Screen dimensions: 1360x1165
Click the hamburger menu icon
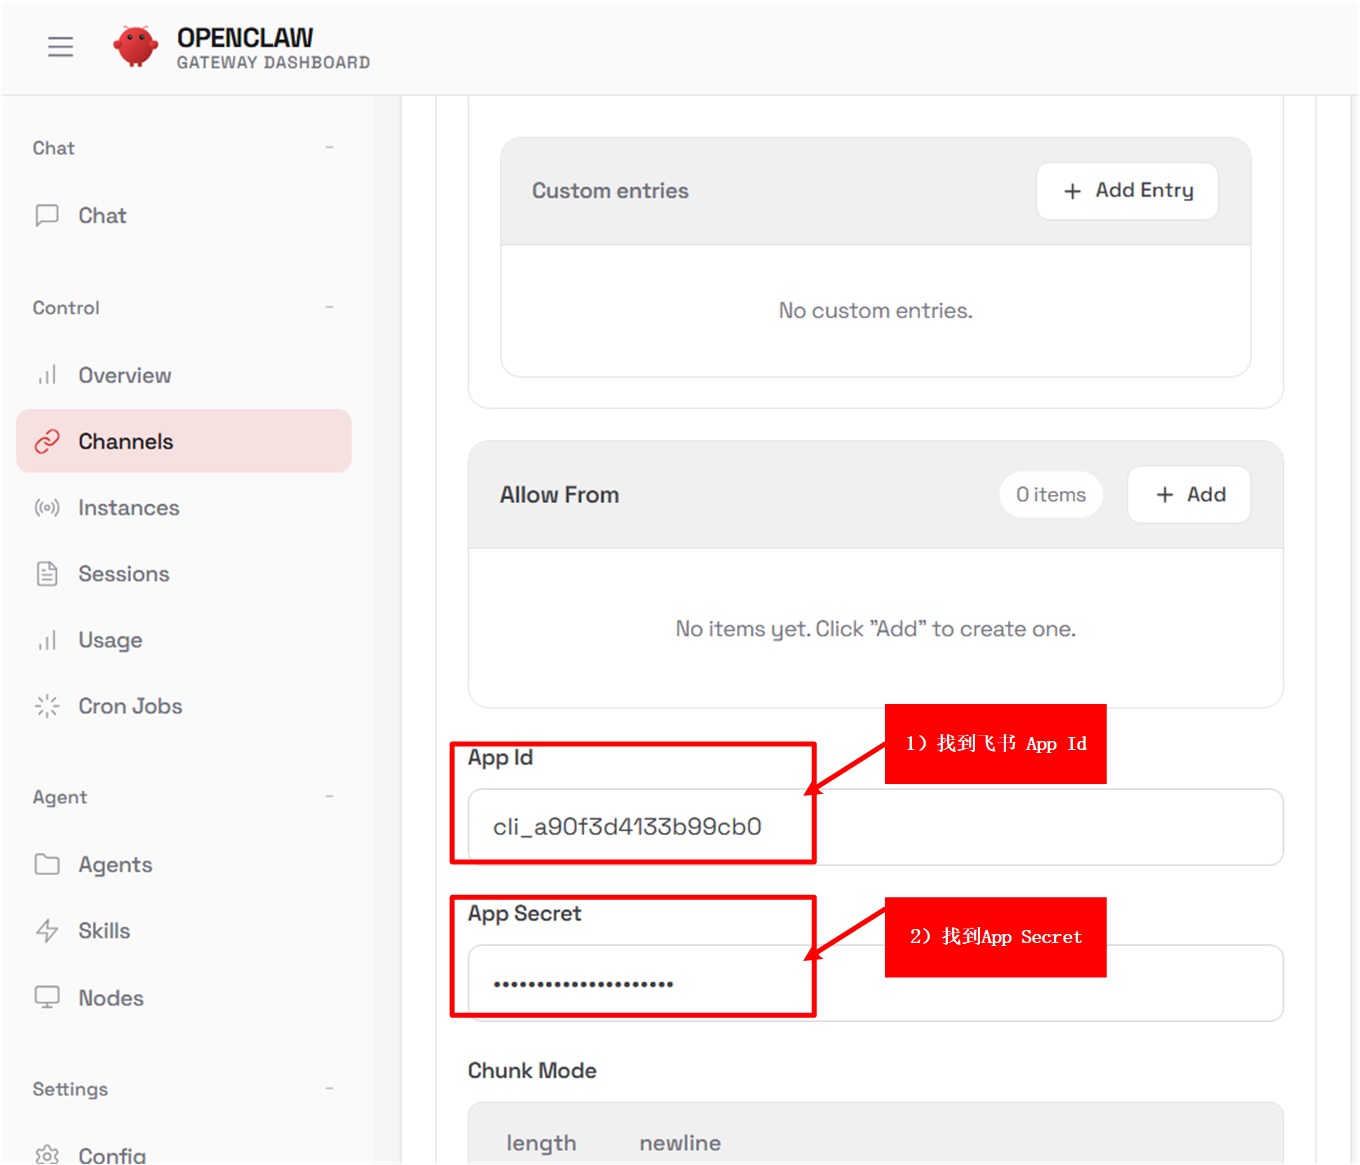tap(60, 47)
